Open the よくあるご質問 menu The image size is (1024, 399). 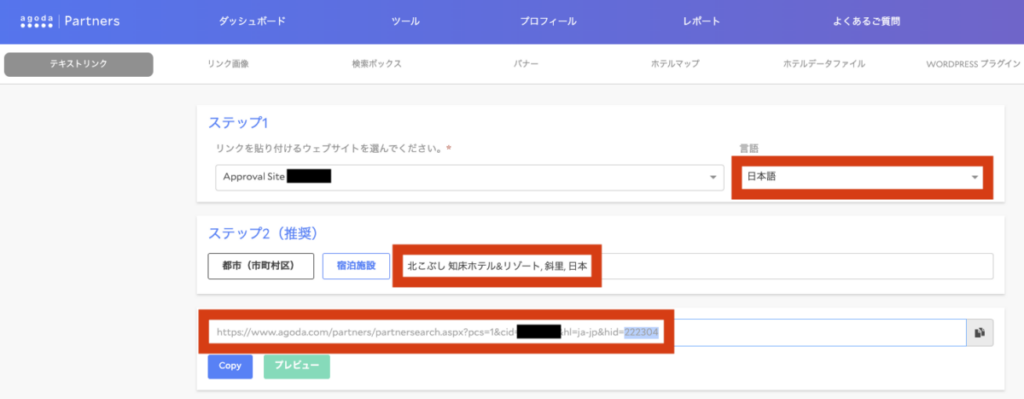[867, 22]
